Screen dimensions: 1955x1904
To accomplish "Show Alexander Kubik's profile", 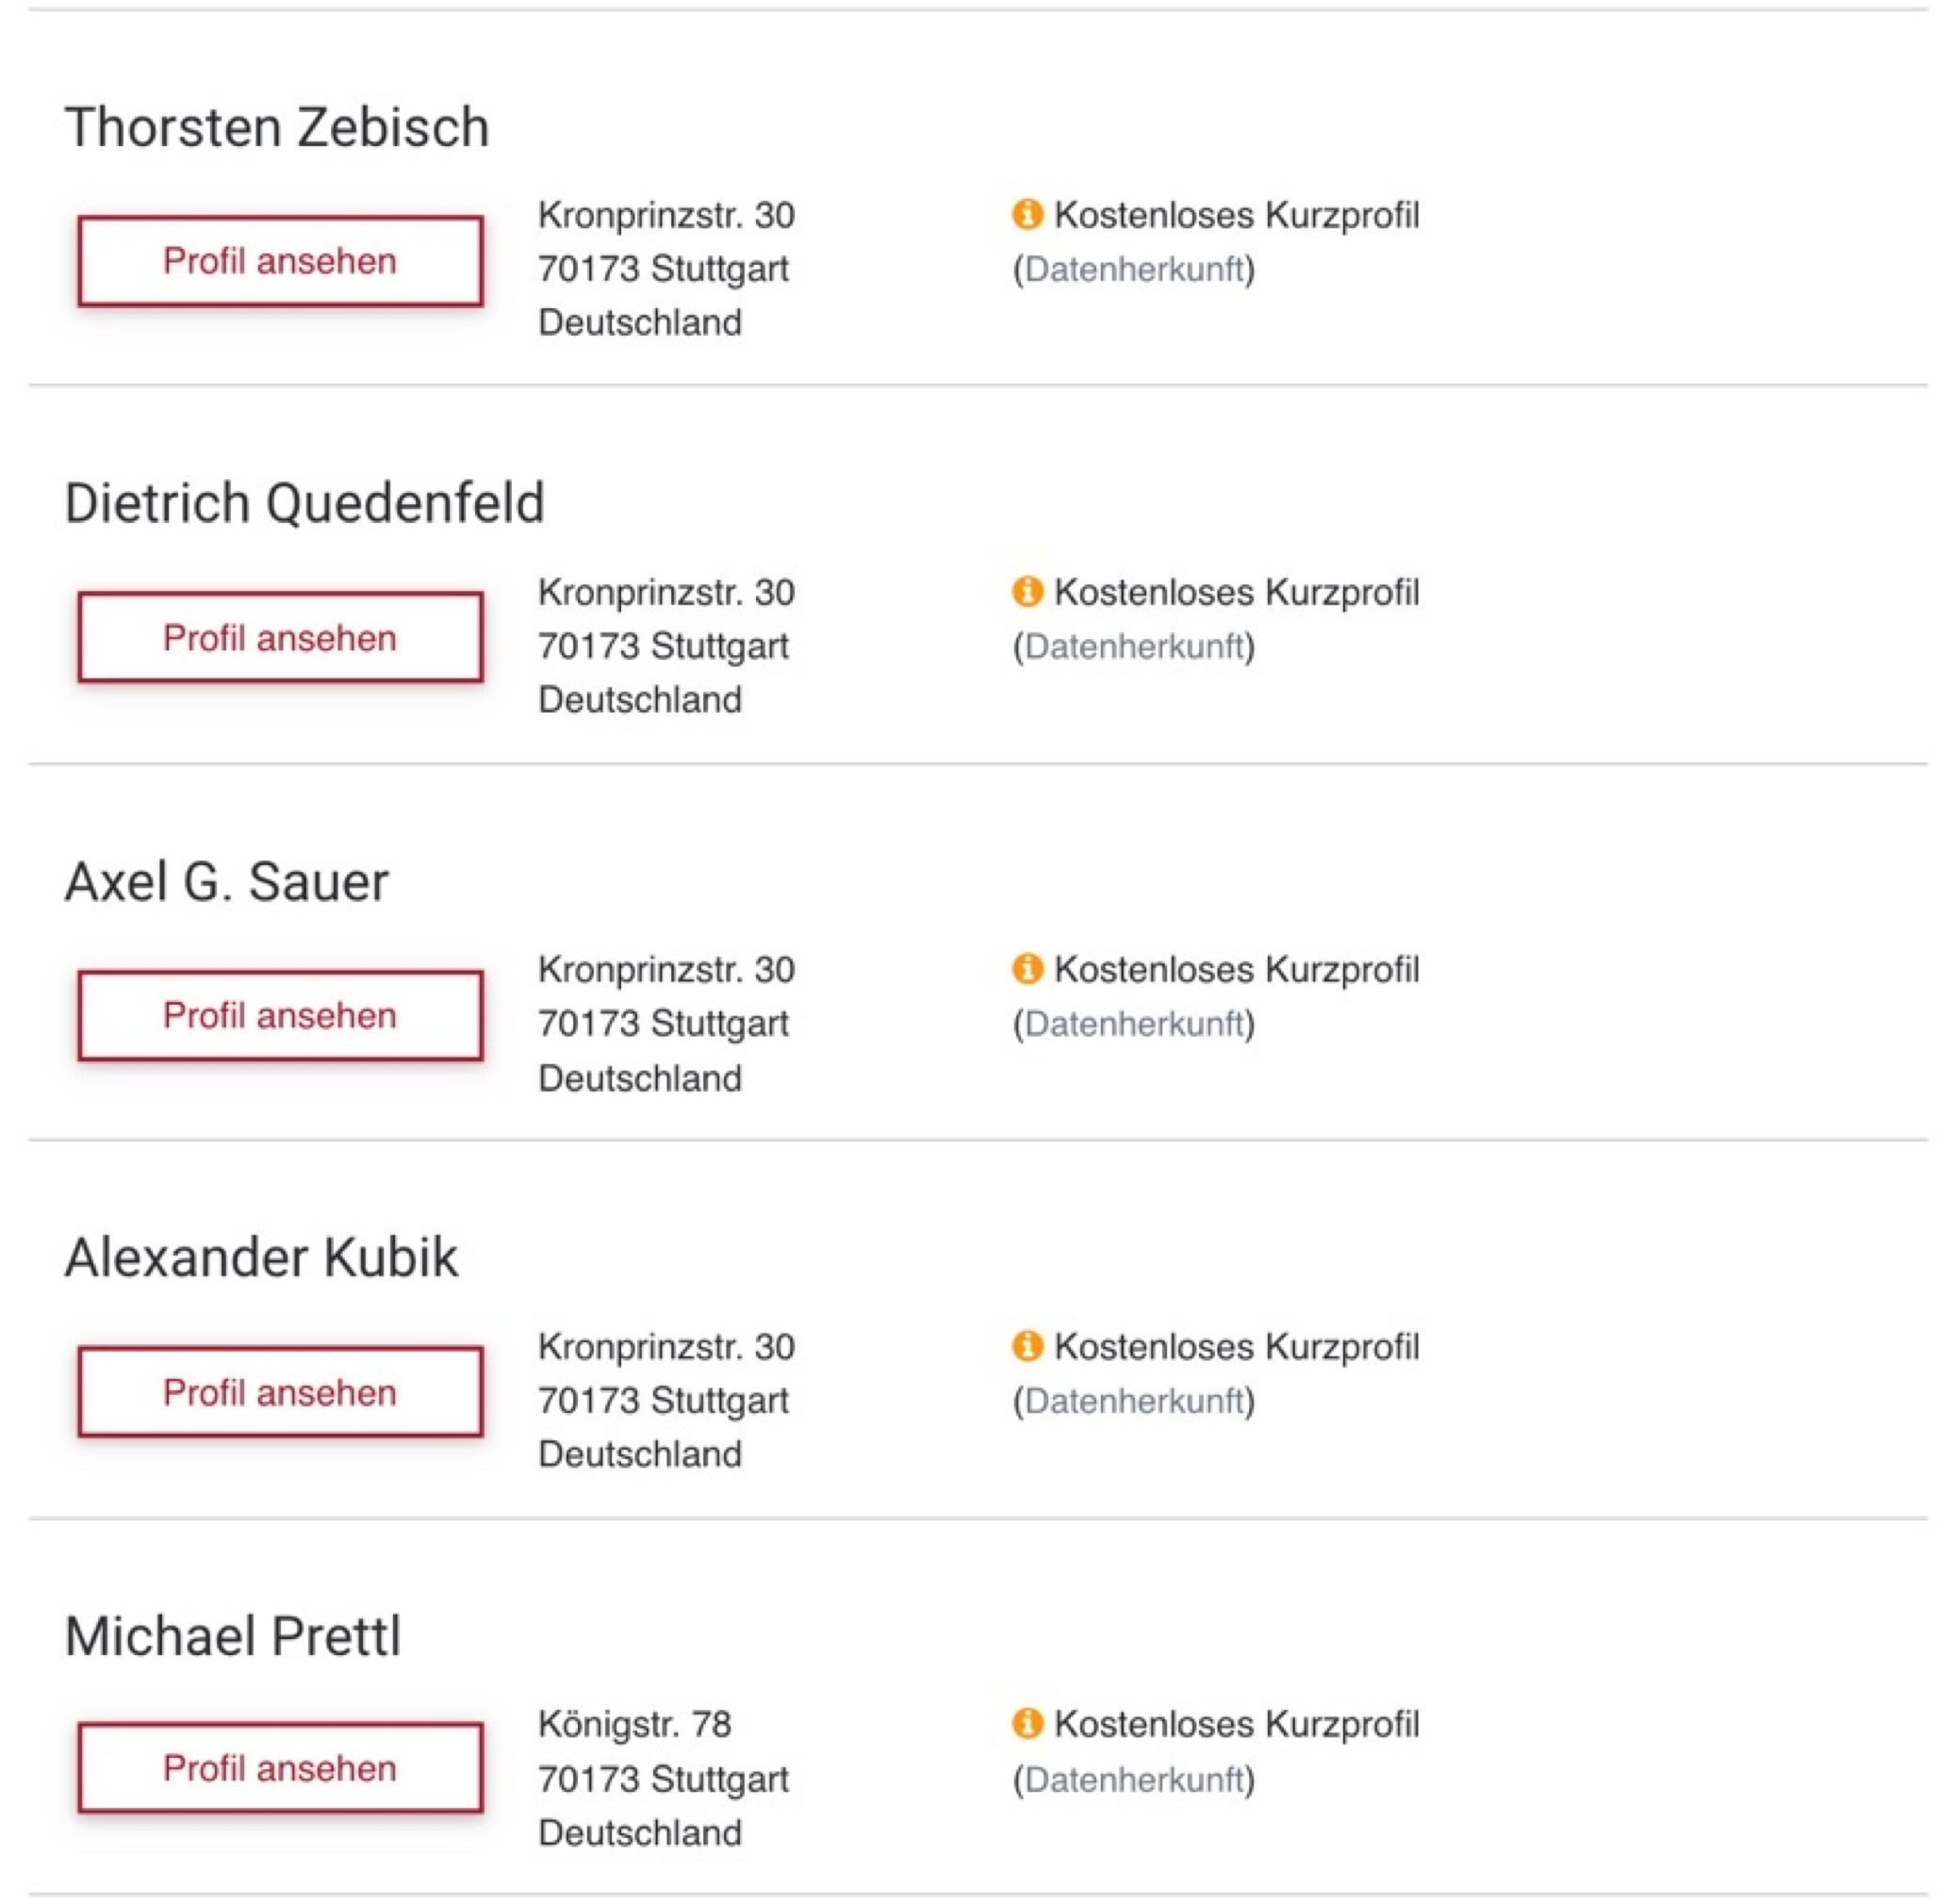I will (280, 1392).
